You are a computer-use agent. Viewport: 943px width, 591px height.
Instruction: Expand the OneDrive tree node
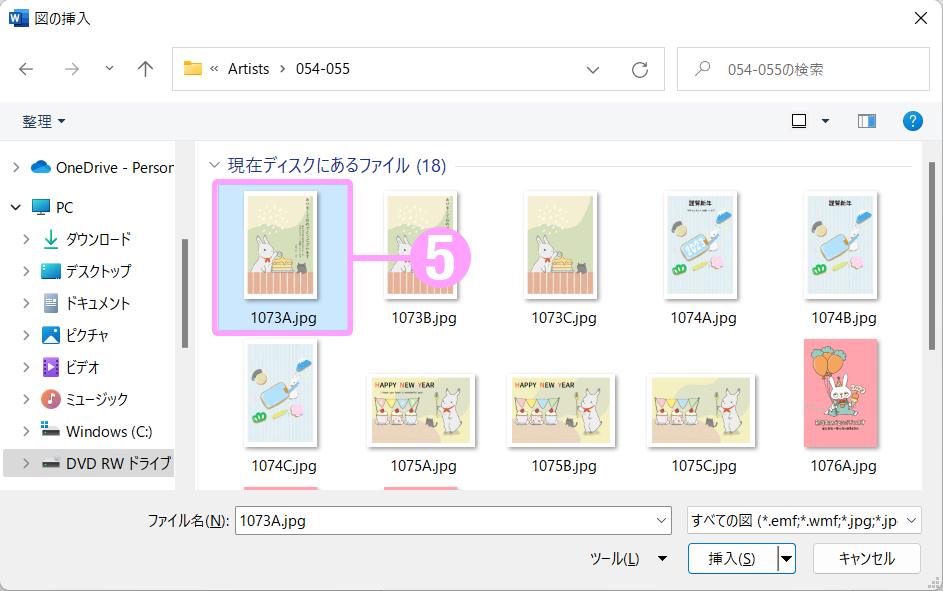point(16,167)
